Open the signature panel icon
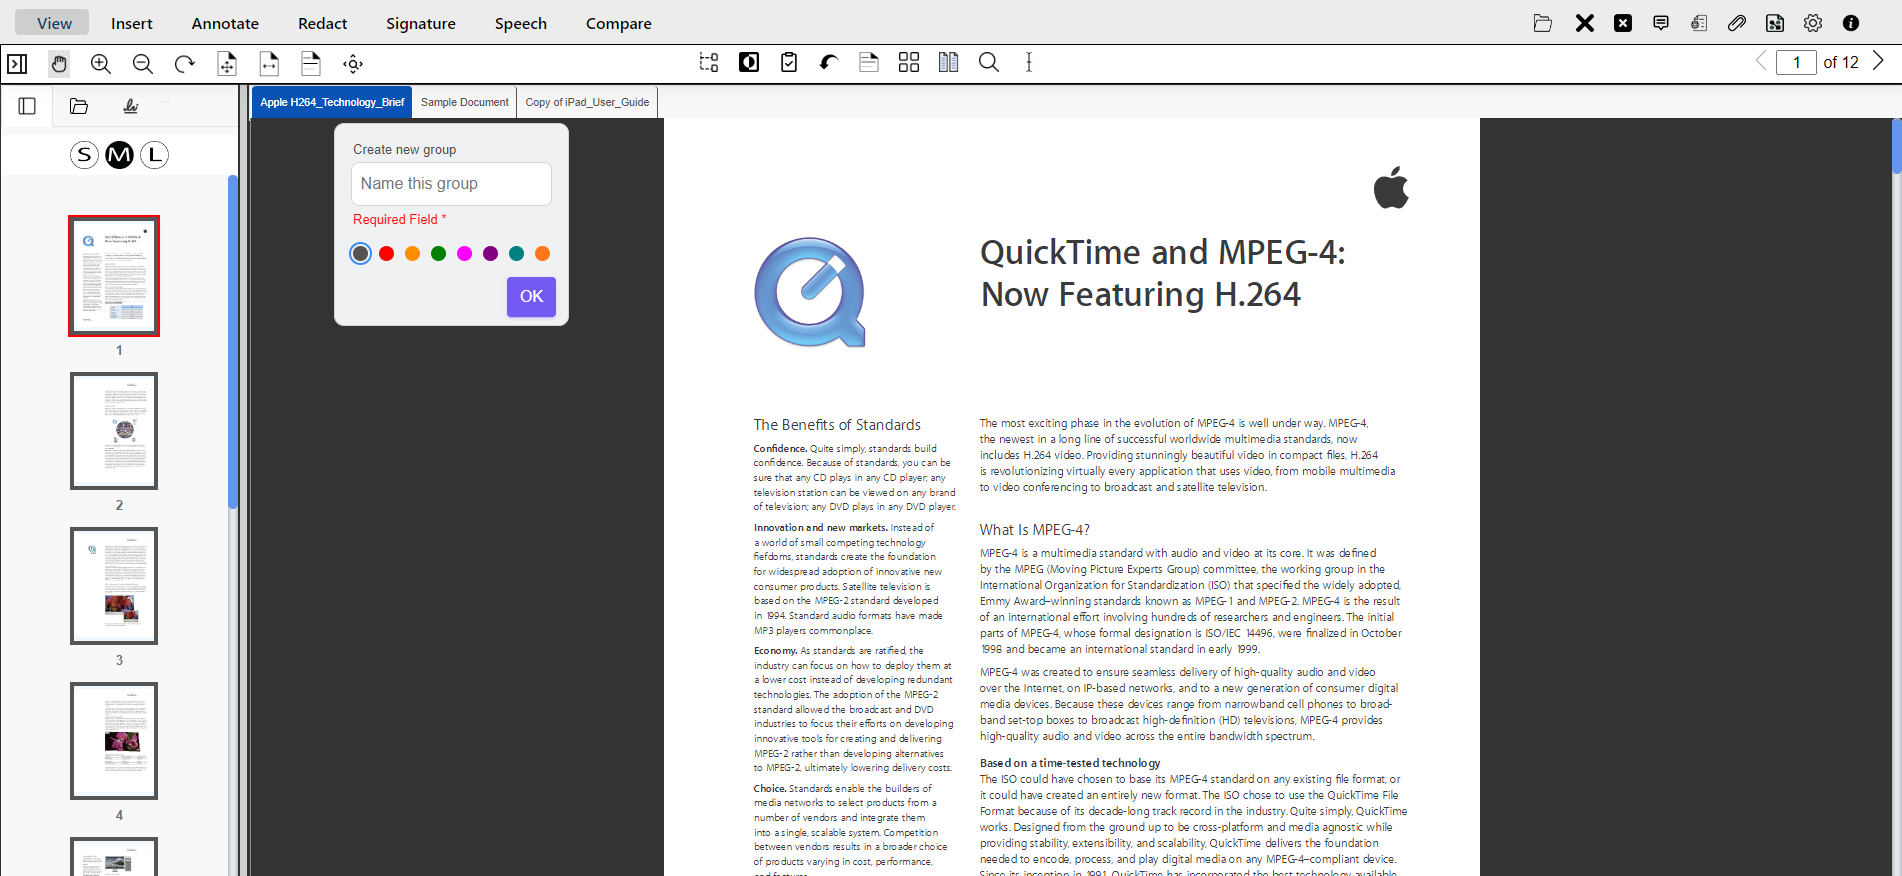 tap(130, 106)
